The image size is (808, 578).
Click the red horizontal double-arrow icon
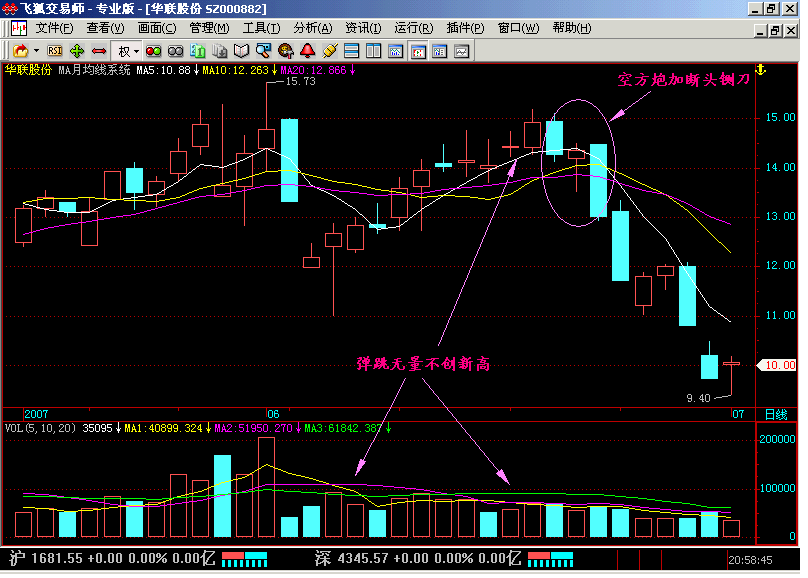[x=98, y=51]
